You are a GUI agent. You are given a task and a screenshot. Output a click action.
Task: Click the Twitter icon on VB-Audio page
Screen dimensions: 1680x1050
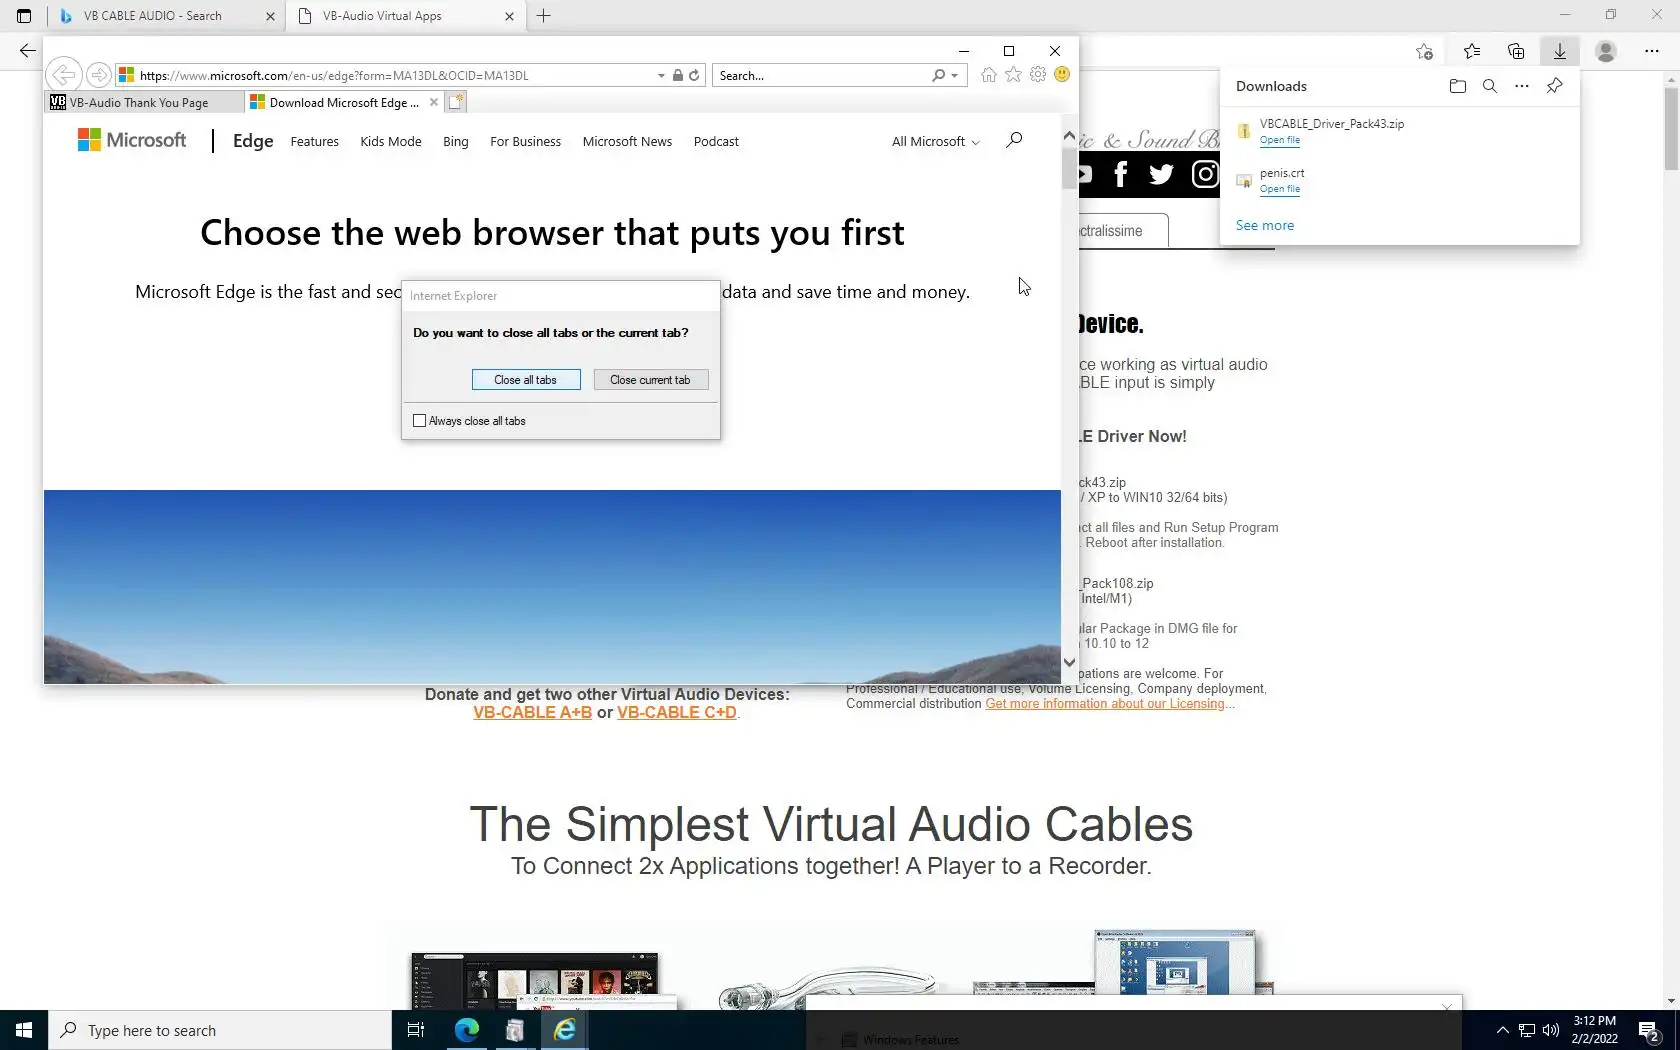pos(1161,175)
